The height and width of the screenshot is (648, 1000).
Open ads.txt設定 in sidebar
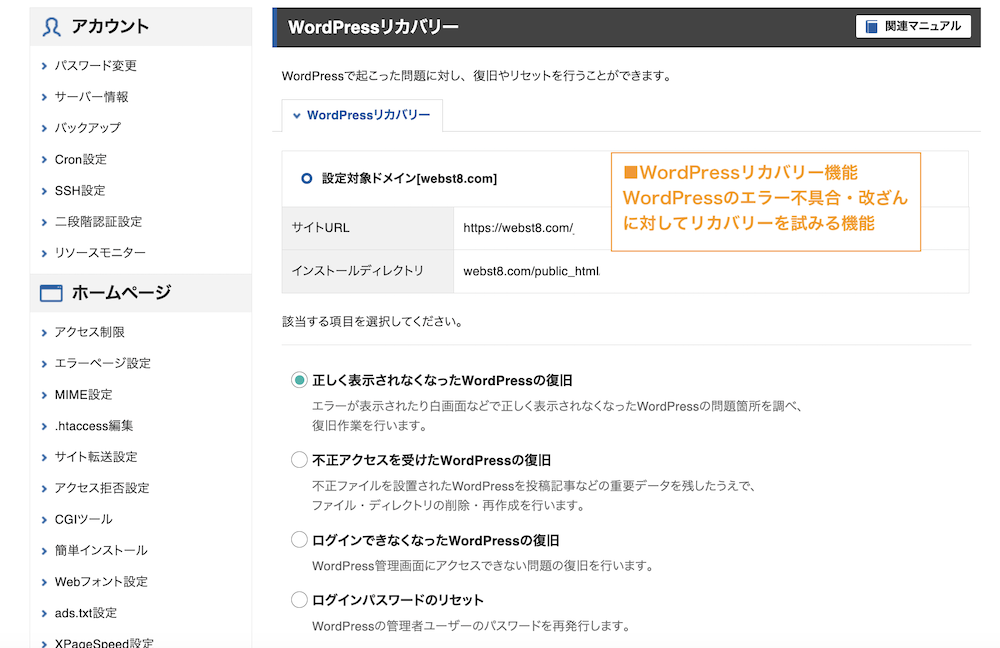coord(86,614)
